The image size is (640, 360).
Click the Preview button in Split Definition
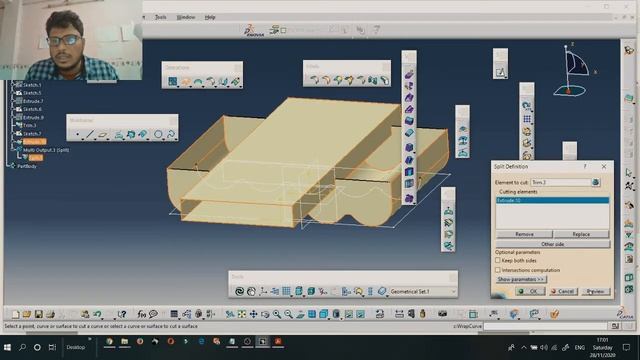coord(596,291)
